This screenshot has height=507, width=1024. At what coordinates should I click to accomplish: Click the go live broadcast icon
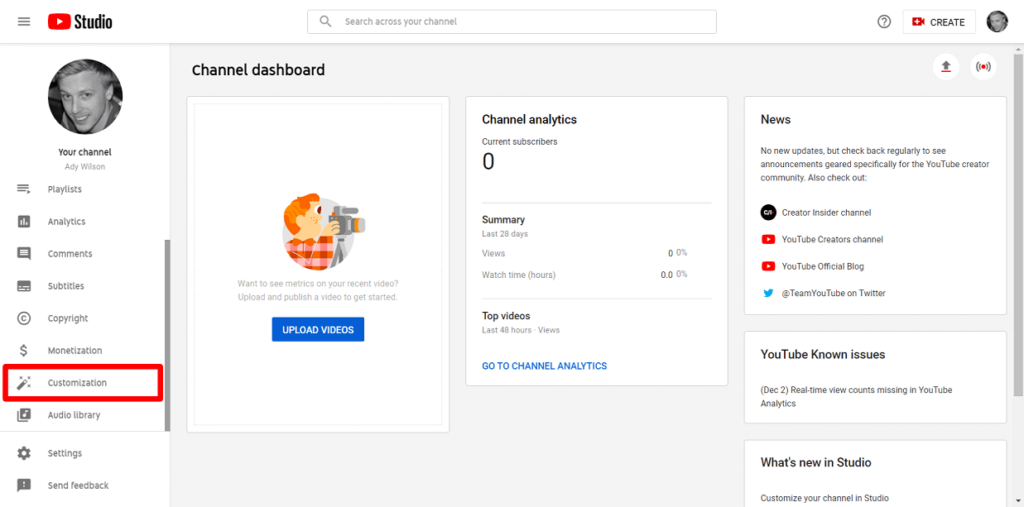point(983,67)
